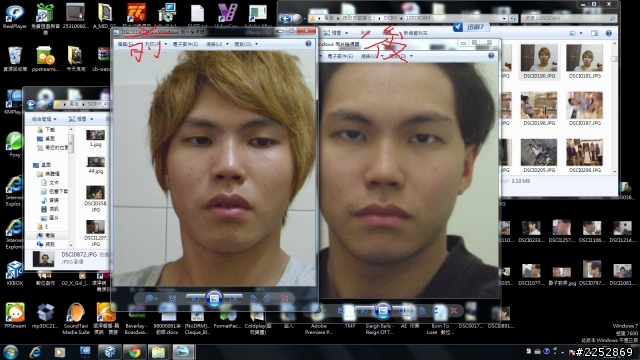This screenshot has height=360, width=640.
Task: Click Chrome icon on the taskbar
Action: pyautogui.click(x=134, y=352)
